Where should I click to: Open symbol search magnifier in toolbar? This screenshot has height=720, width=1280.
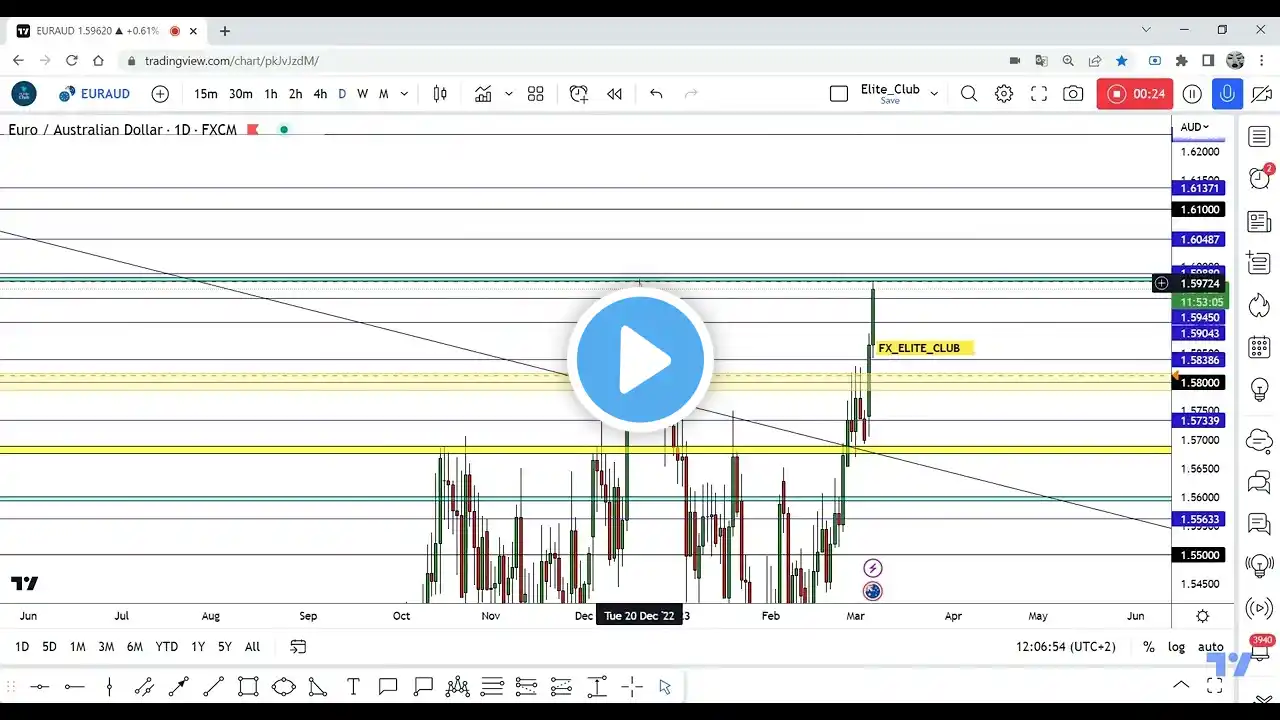click(x=968, y=94)
